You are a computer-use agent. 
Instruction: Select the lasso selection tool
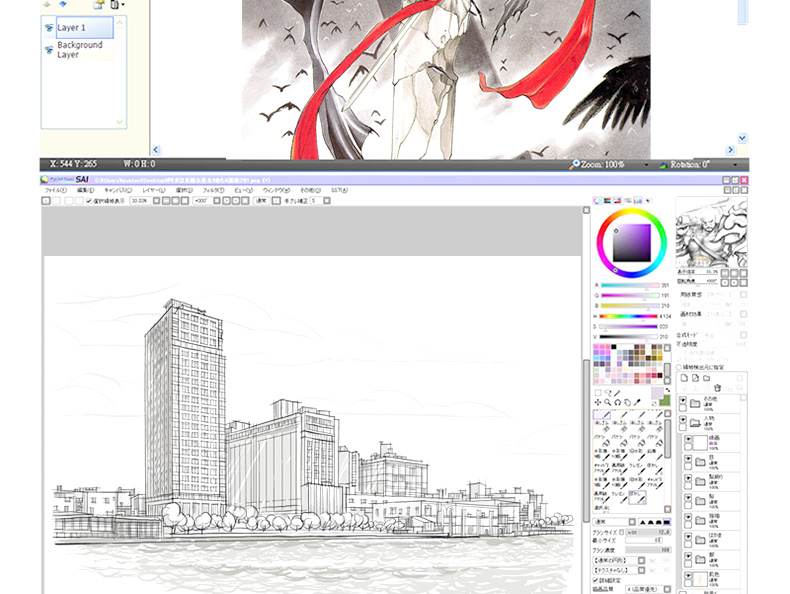pos(610,393)
